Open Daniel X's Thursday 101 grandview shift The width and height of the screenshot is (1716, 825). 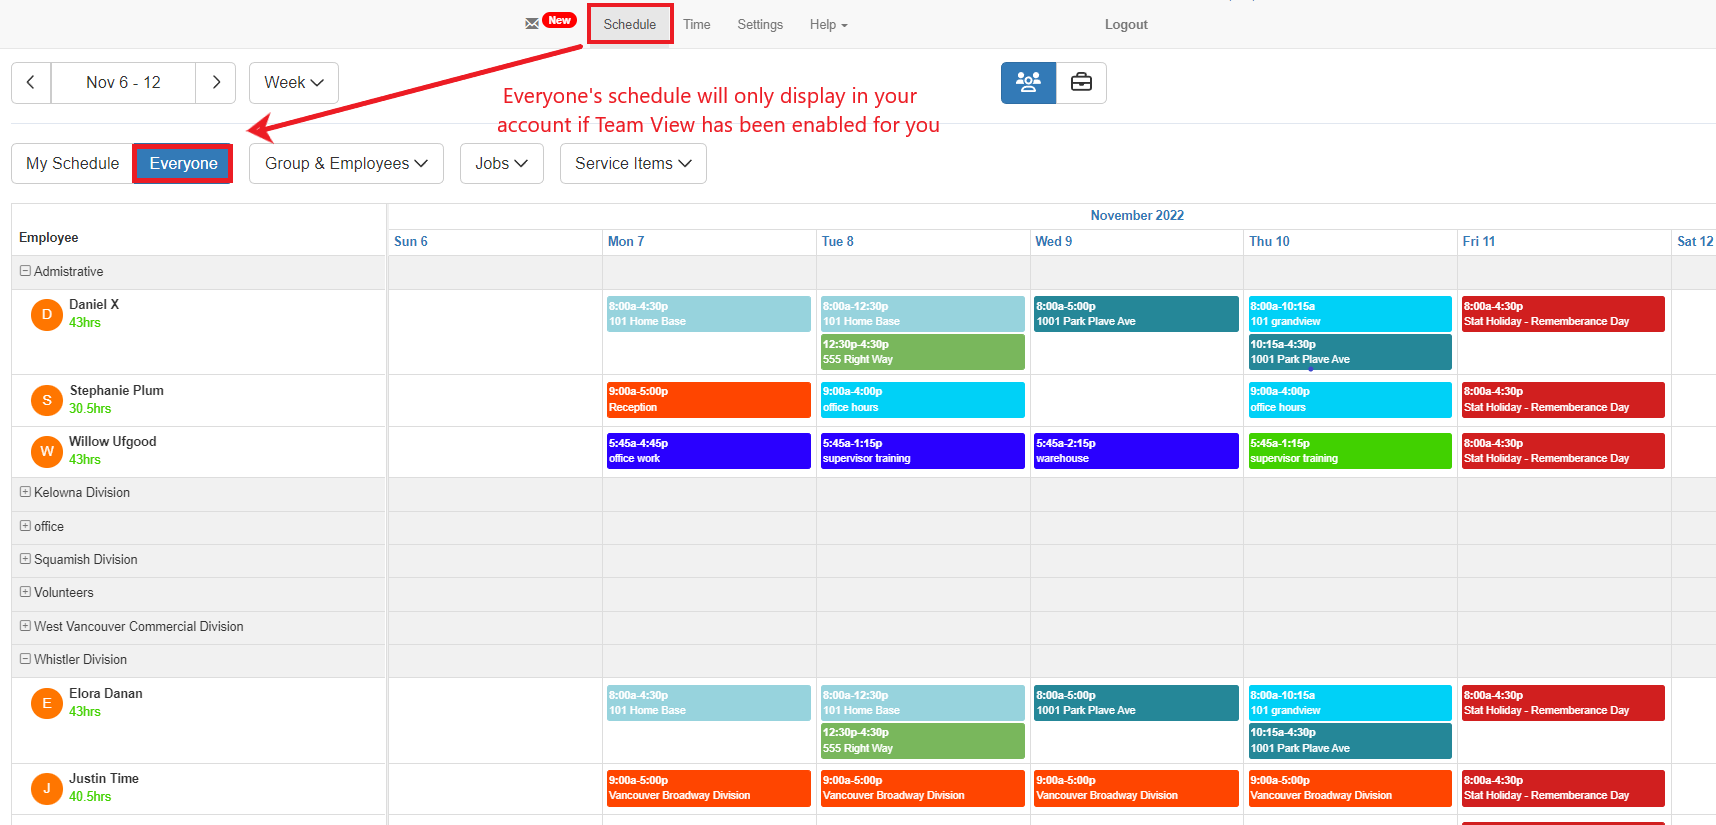tap(1350, 314)
